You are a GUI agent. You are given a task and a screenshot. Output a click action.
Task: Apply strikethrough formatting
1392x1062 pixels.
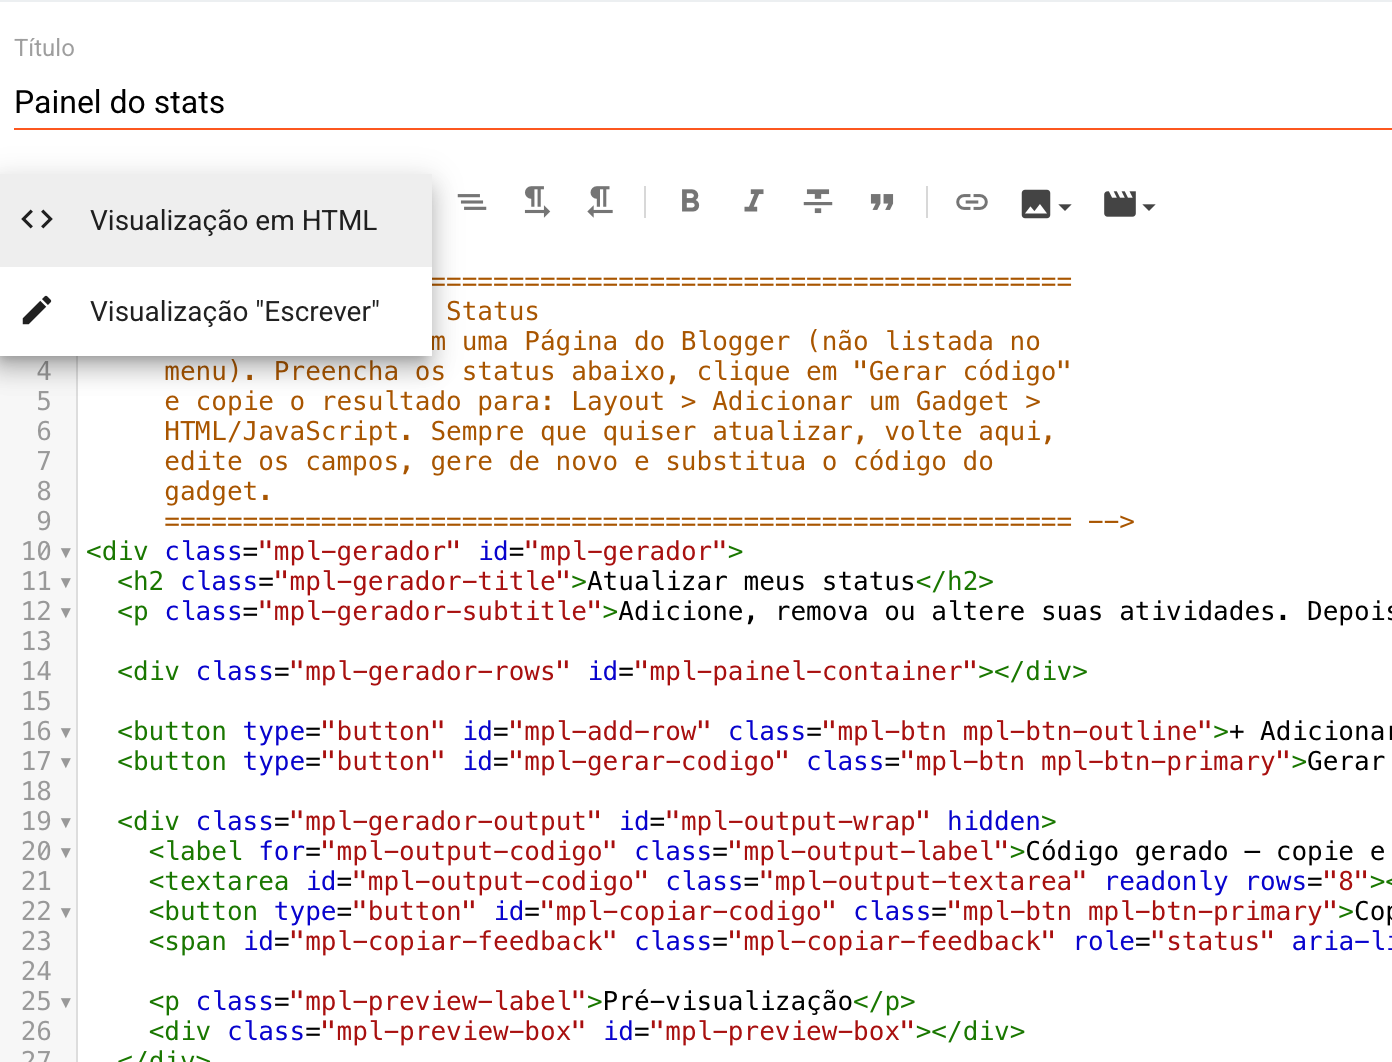(818, 202)
